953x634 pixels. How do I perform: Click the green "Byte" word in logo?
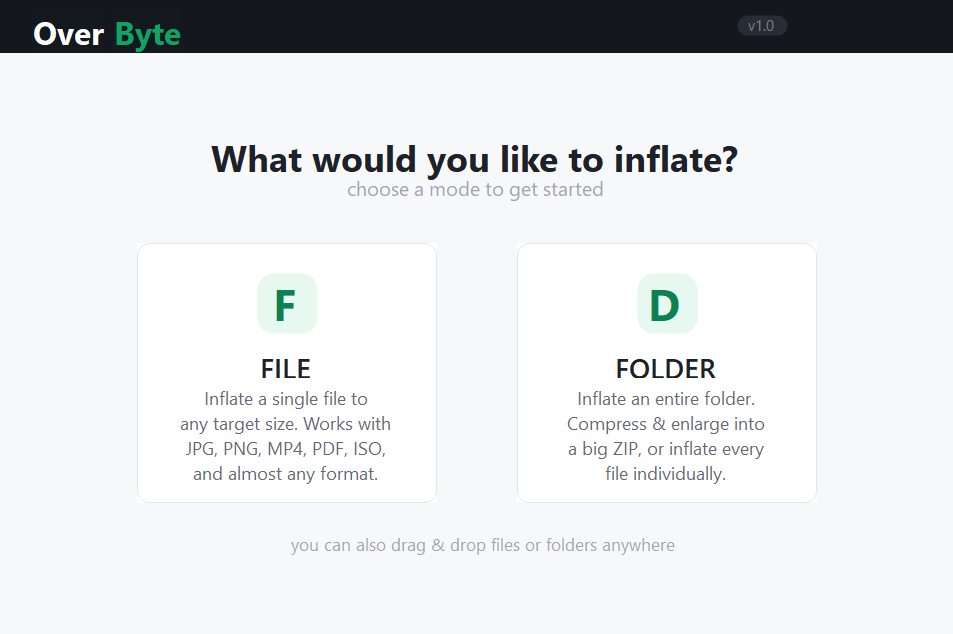pos(148,35)
